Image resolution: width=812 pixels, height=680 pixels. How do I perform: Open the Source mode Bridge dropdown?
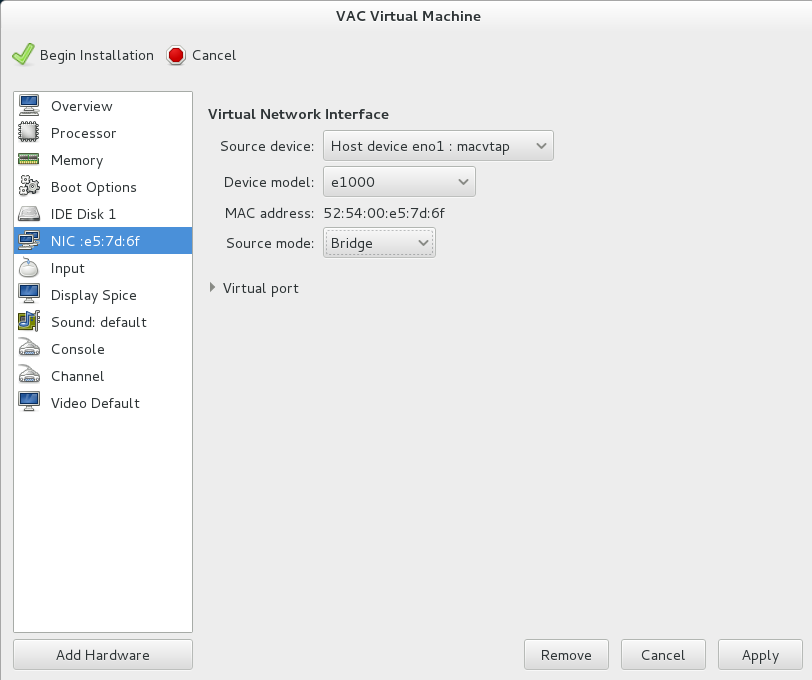[x=379, y=243]
